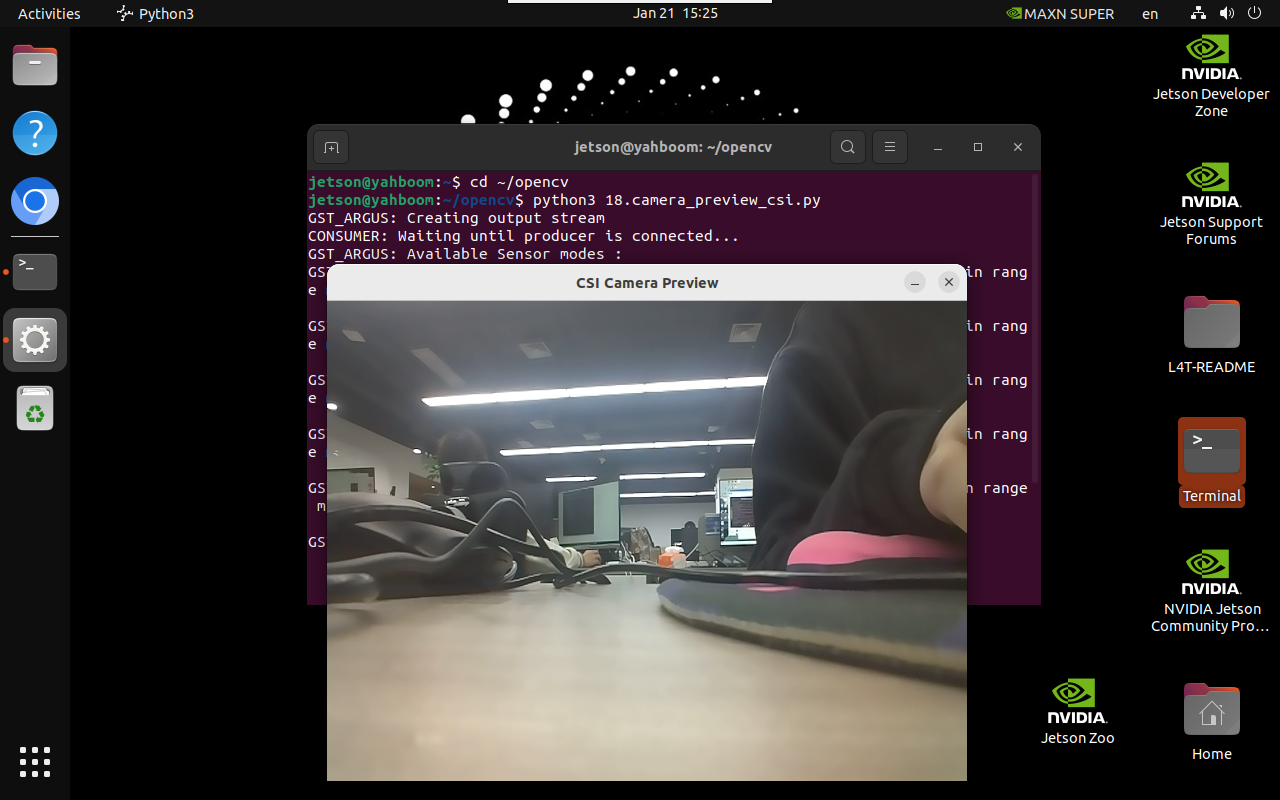Open volume icon in top bar
This screenshot has height=800, width=1280.
(1226, 14)
